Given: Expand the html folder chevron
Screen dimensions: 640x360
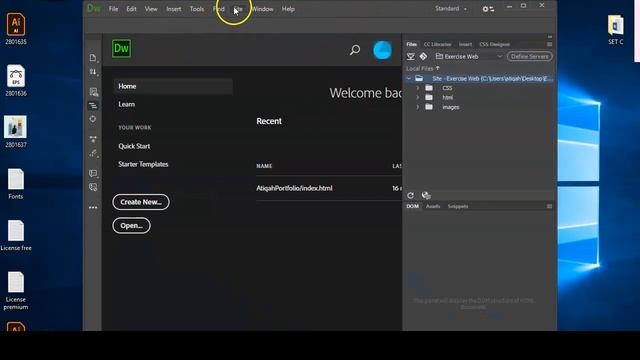Looking at the screenshot, I should click(x=418, y=97).
